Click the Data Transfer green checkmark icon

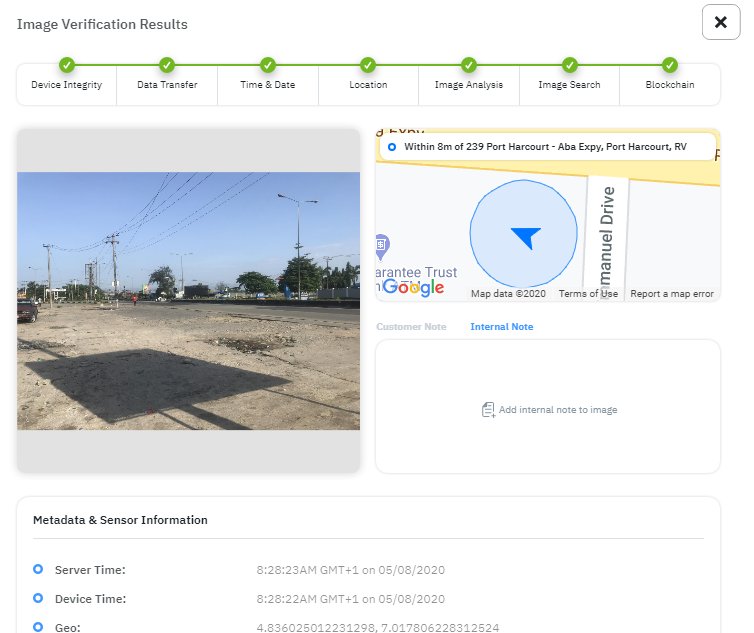tap(167, 64)
